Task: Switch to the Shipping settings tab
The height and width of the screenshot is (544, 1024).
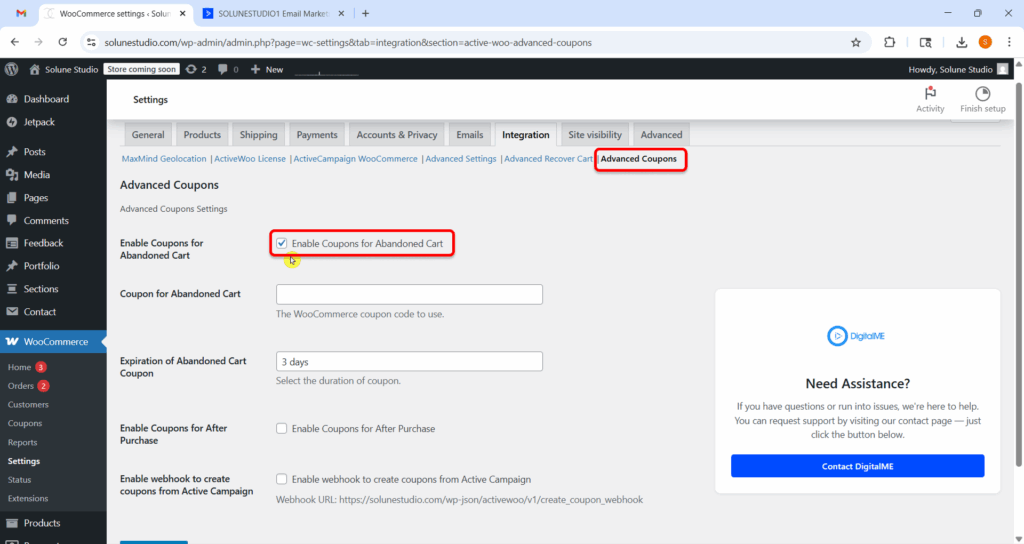Action: pyautogui.click(x=259, y=135)
